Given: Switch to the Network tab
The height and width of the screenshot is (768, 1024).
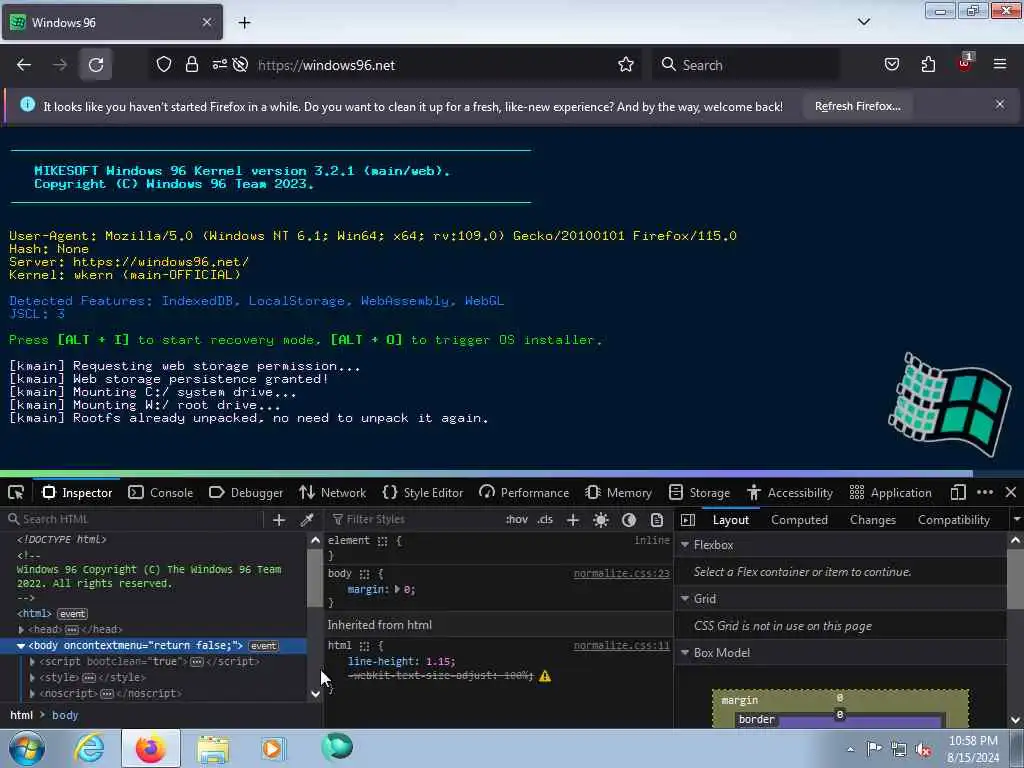Looking at the screenshot, I should [333, 492].
